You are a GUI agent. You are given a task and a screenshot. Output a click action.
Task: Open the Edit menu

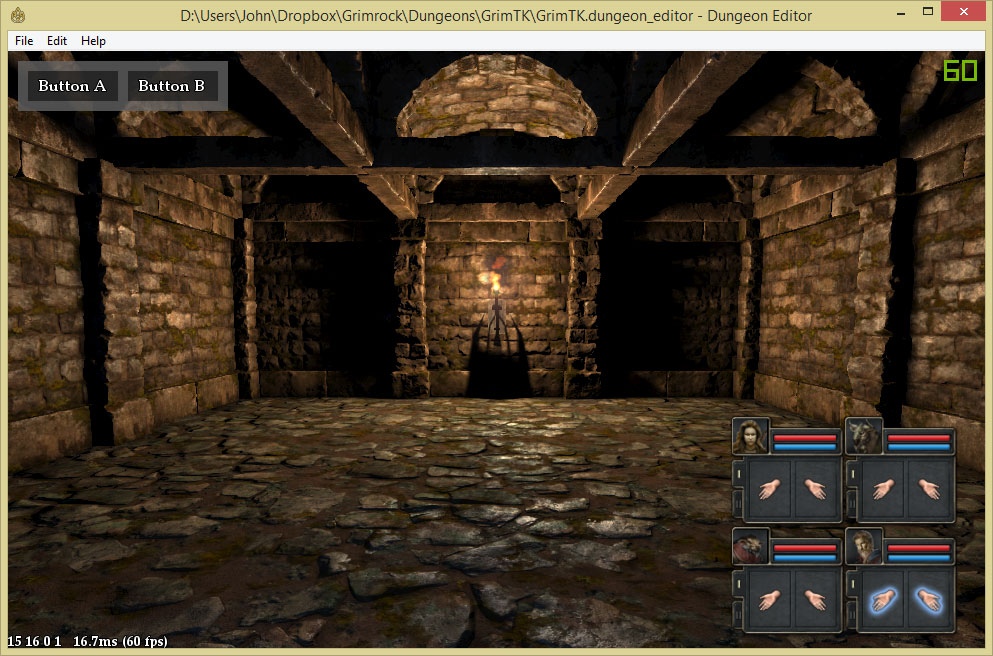[56, 41]
